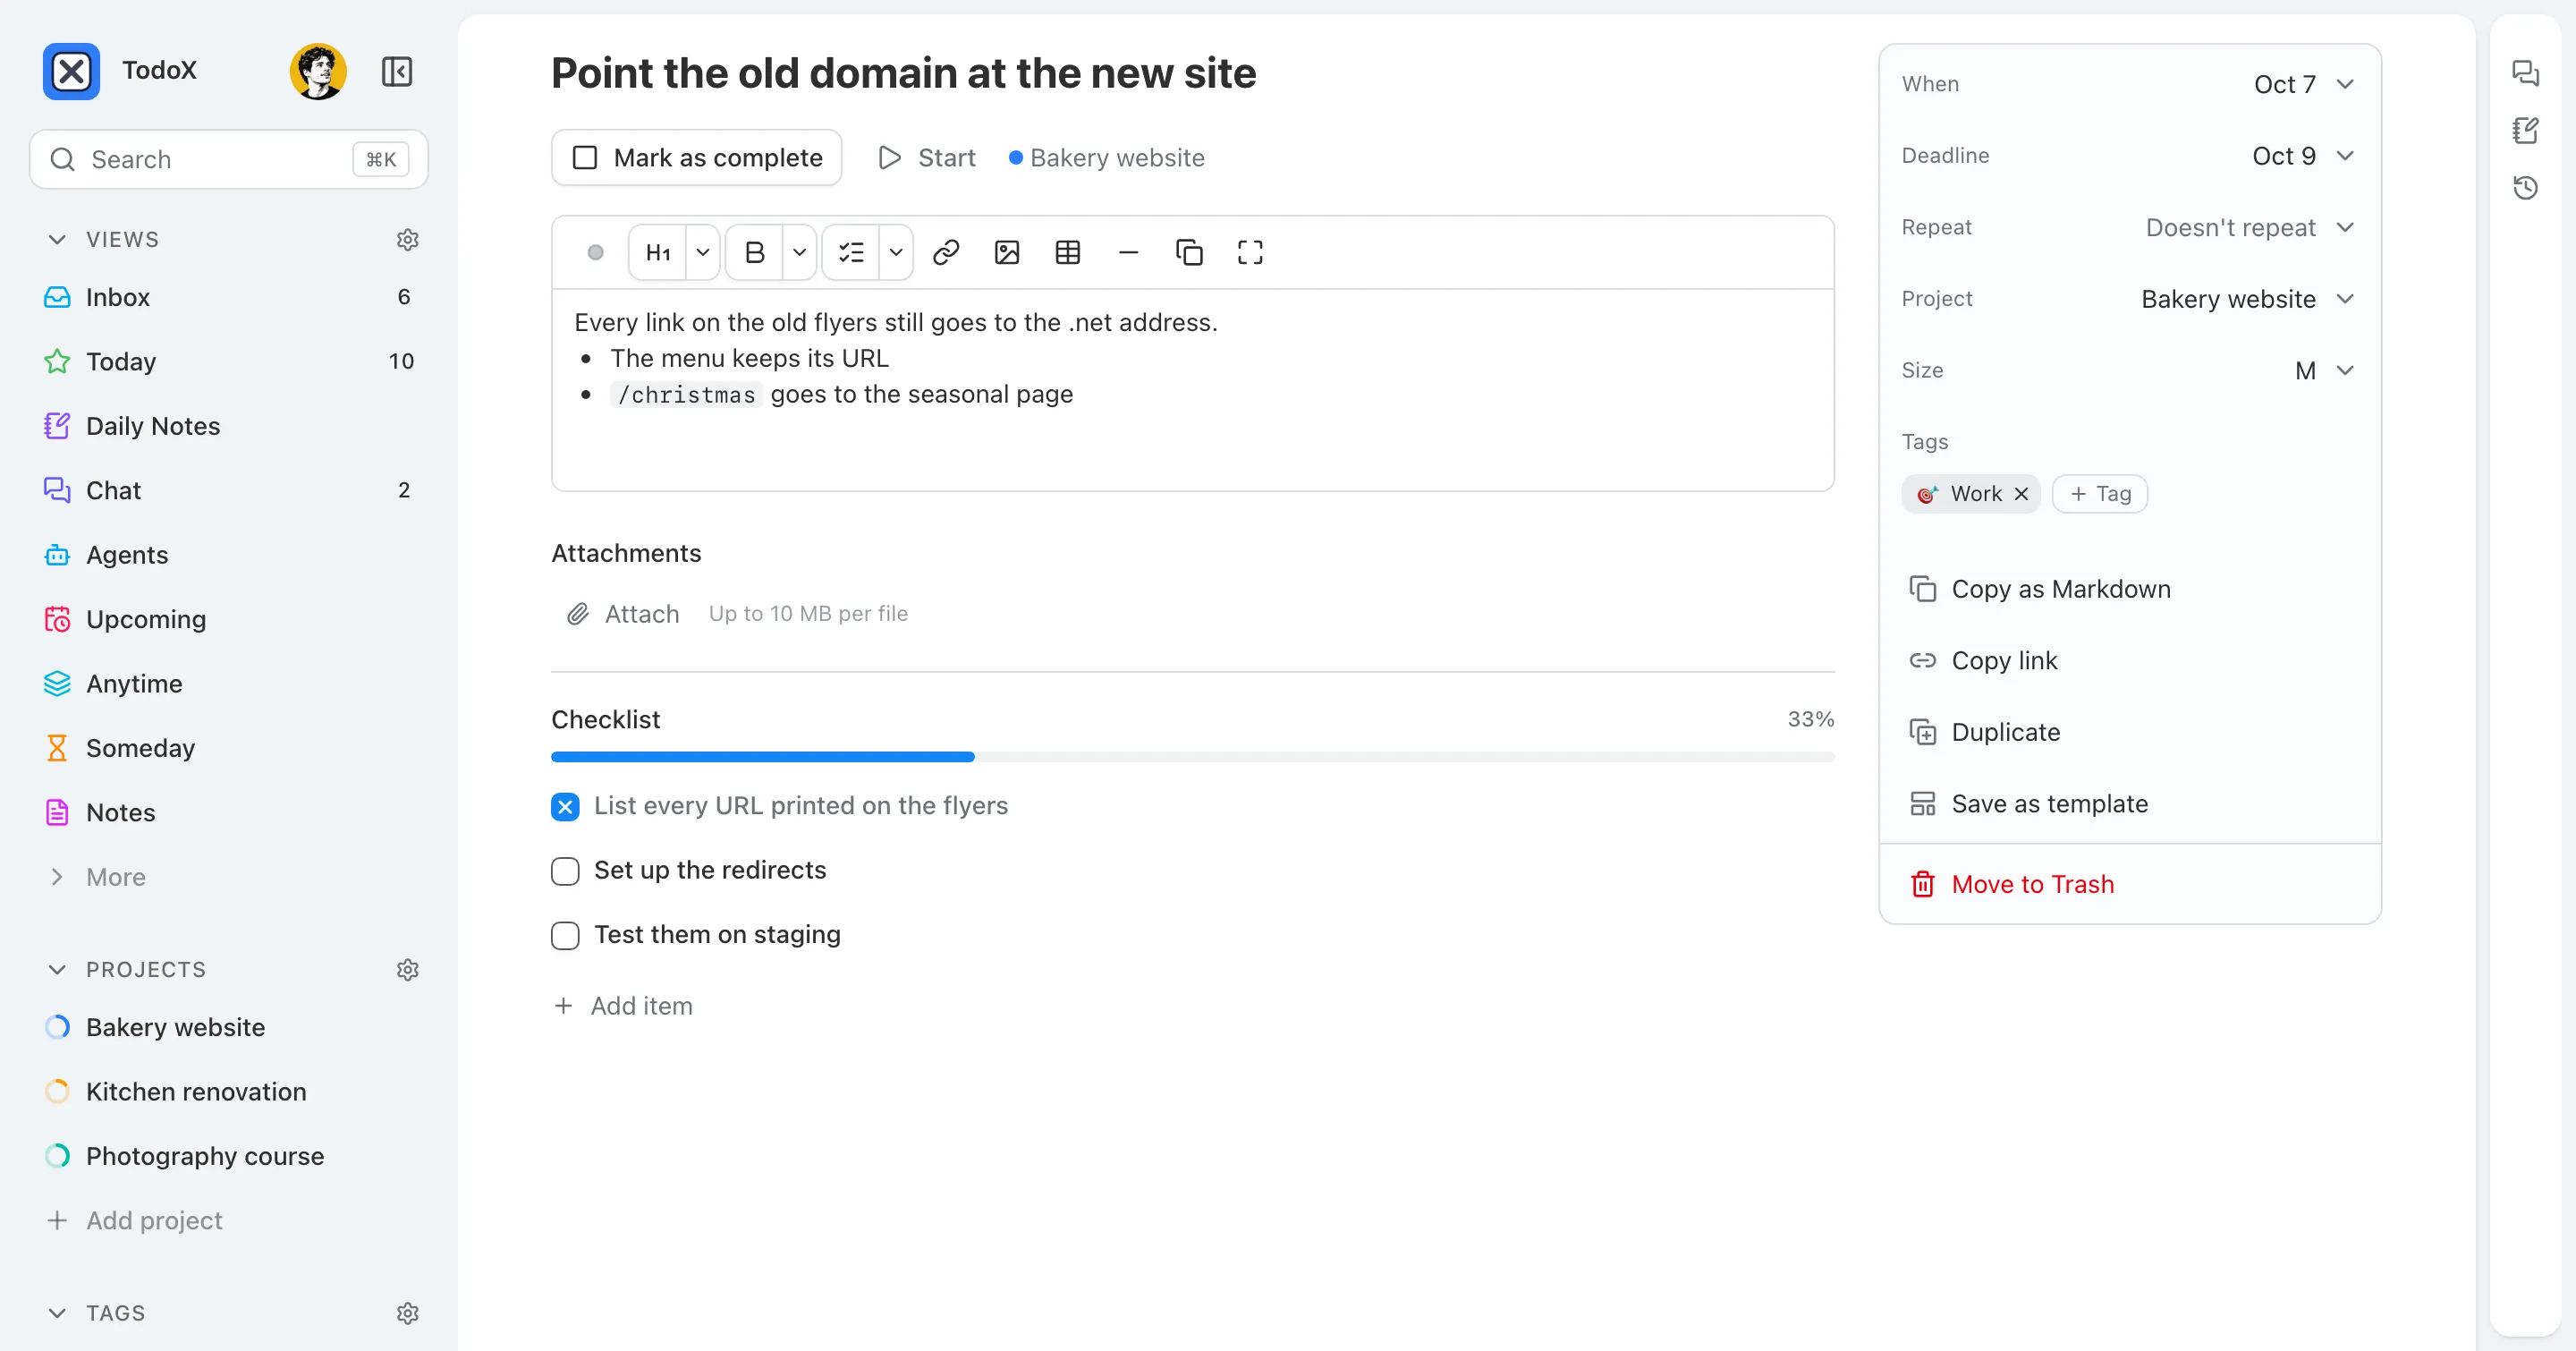Open the When date dropdown
The image size is (2576, 1351).
click(2305, 84)
